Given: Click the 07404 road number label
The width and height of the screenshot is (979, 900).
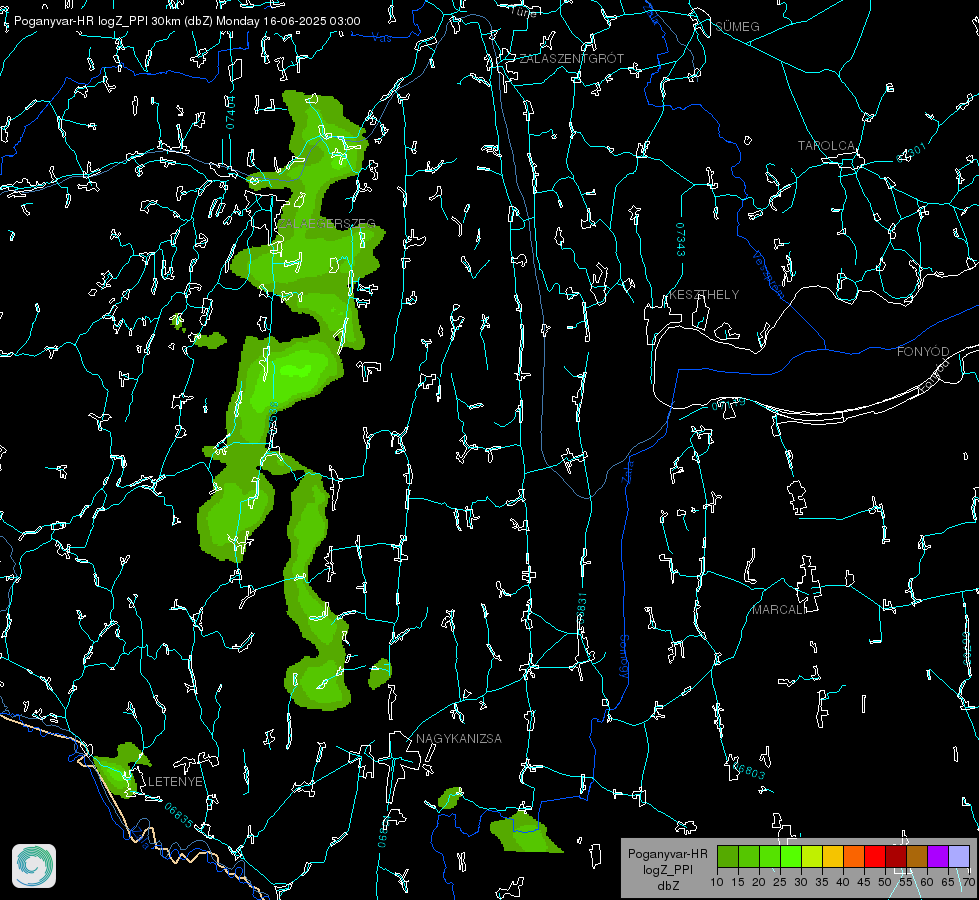Looking at the screenshot, I should [x=230, y=112].
